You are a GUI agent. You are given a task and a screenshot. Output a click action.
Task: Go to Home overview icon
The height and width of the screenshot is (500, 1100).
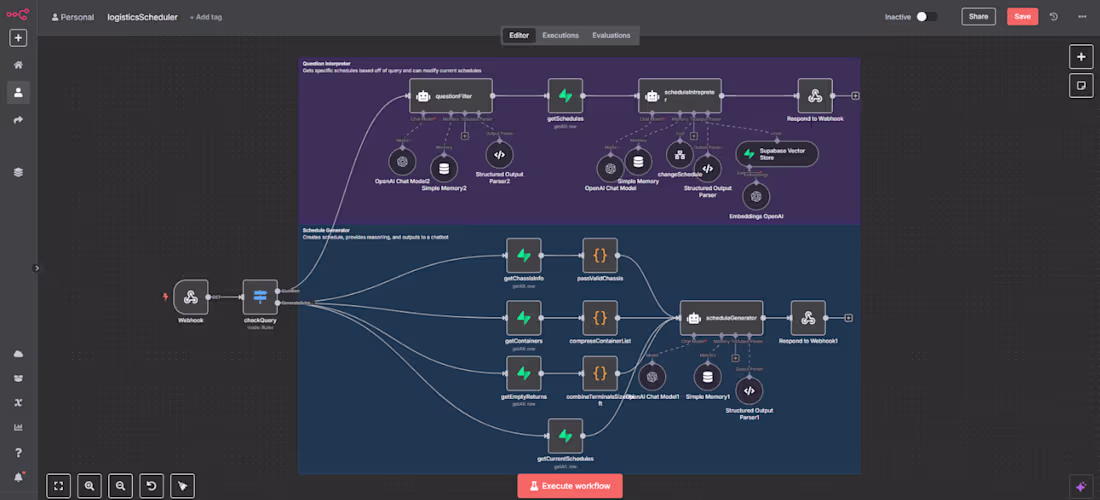[x=18, y=65]
